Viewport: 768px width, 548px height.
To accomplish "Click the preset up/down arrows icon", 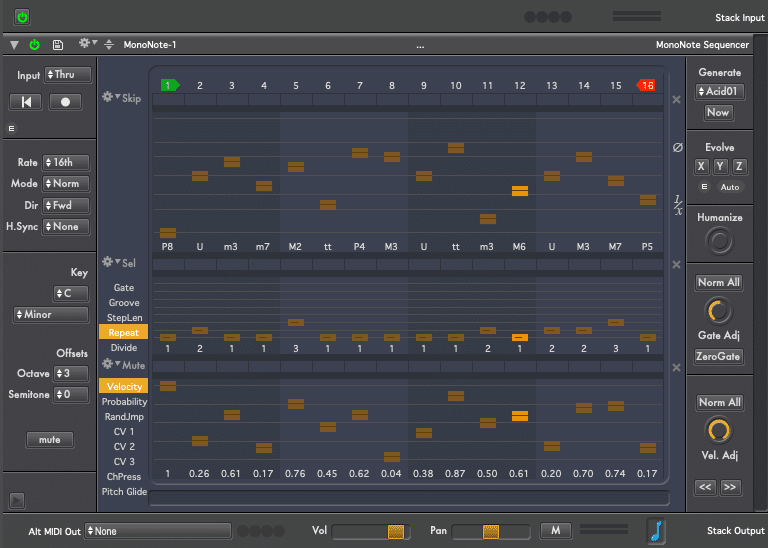I will [x=109, y=45].
